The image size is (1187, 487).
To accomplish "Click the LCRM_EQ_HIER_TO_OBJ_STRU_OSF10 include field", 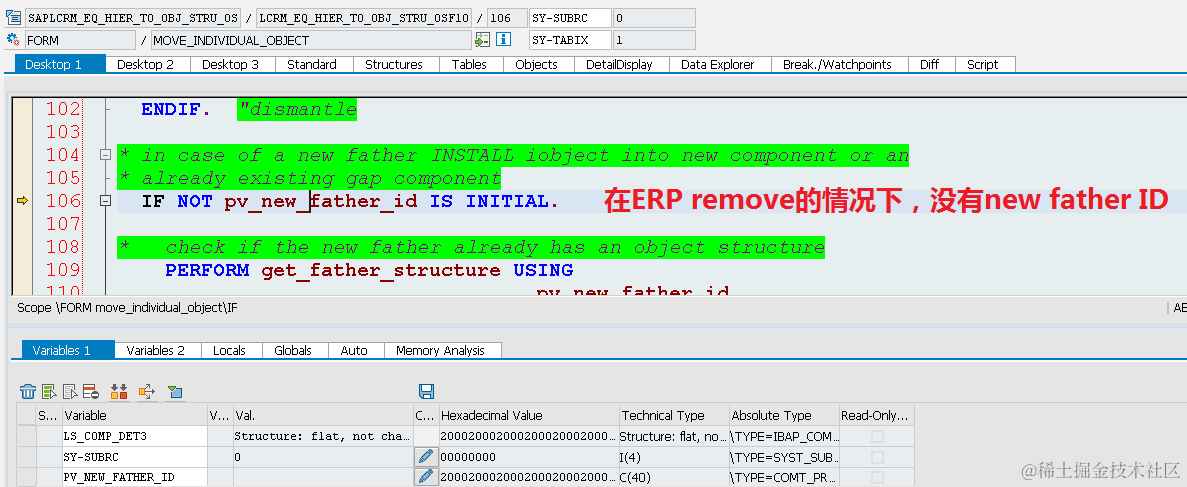I will (x=364, y=17).
